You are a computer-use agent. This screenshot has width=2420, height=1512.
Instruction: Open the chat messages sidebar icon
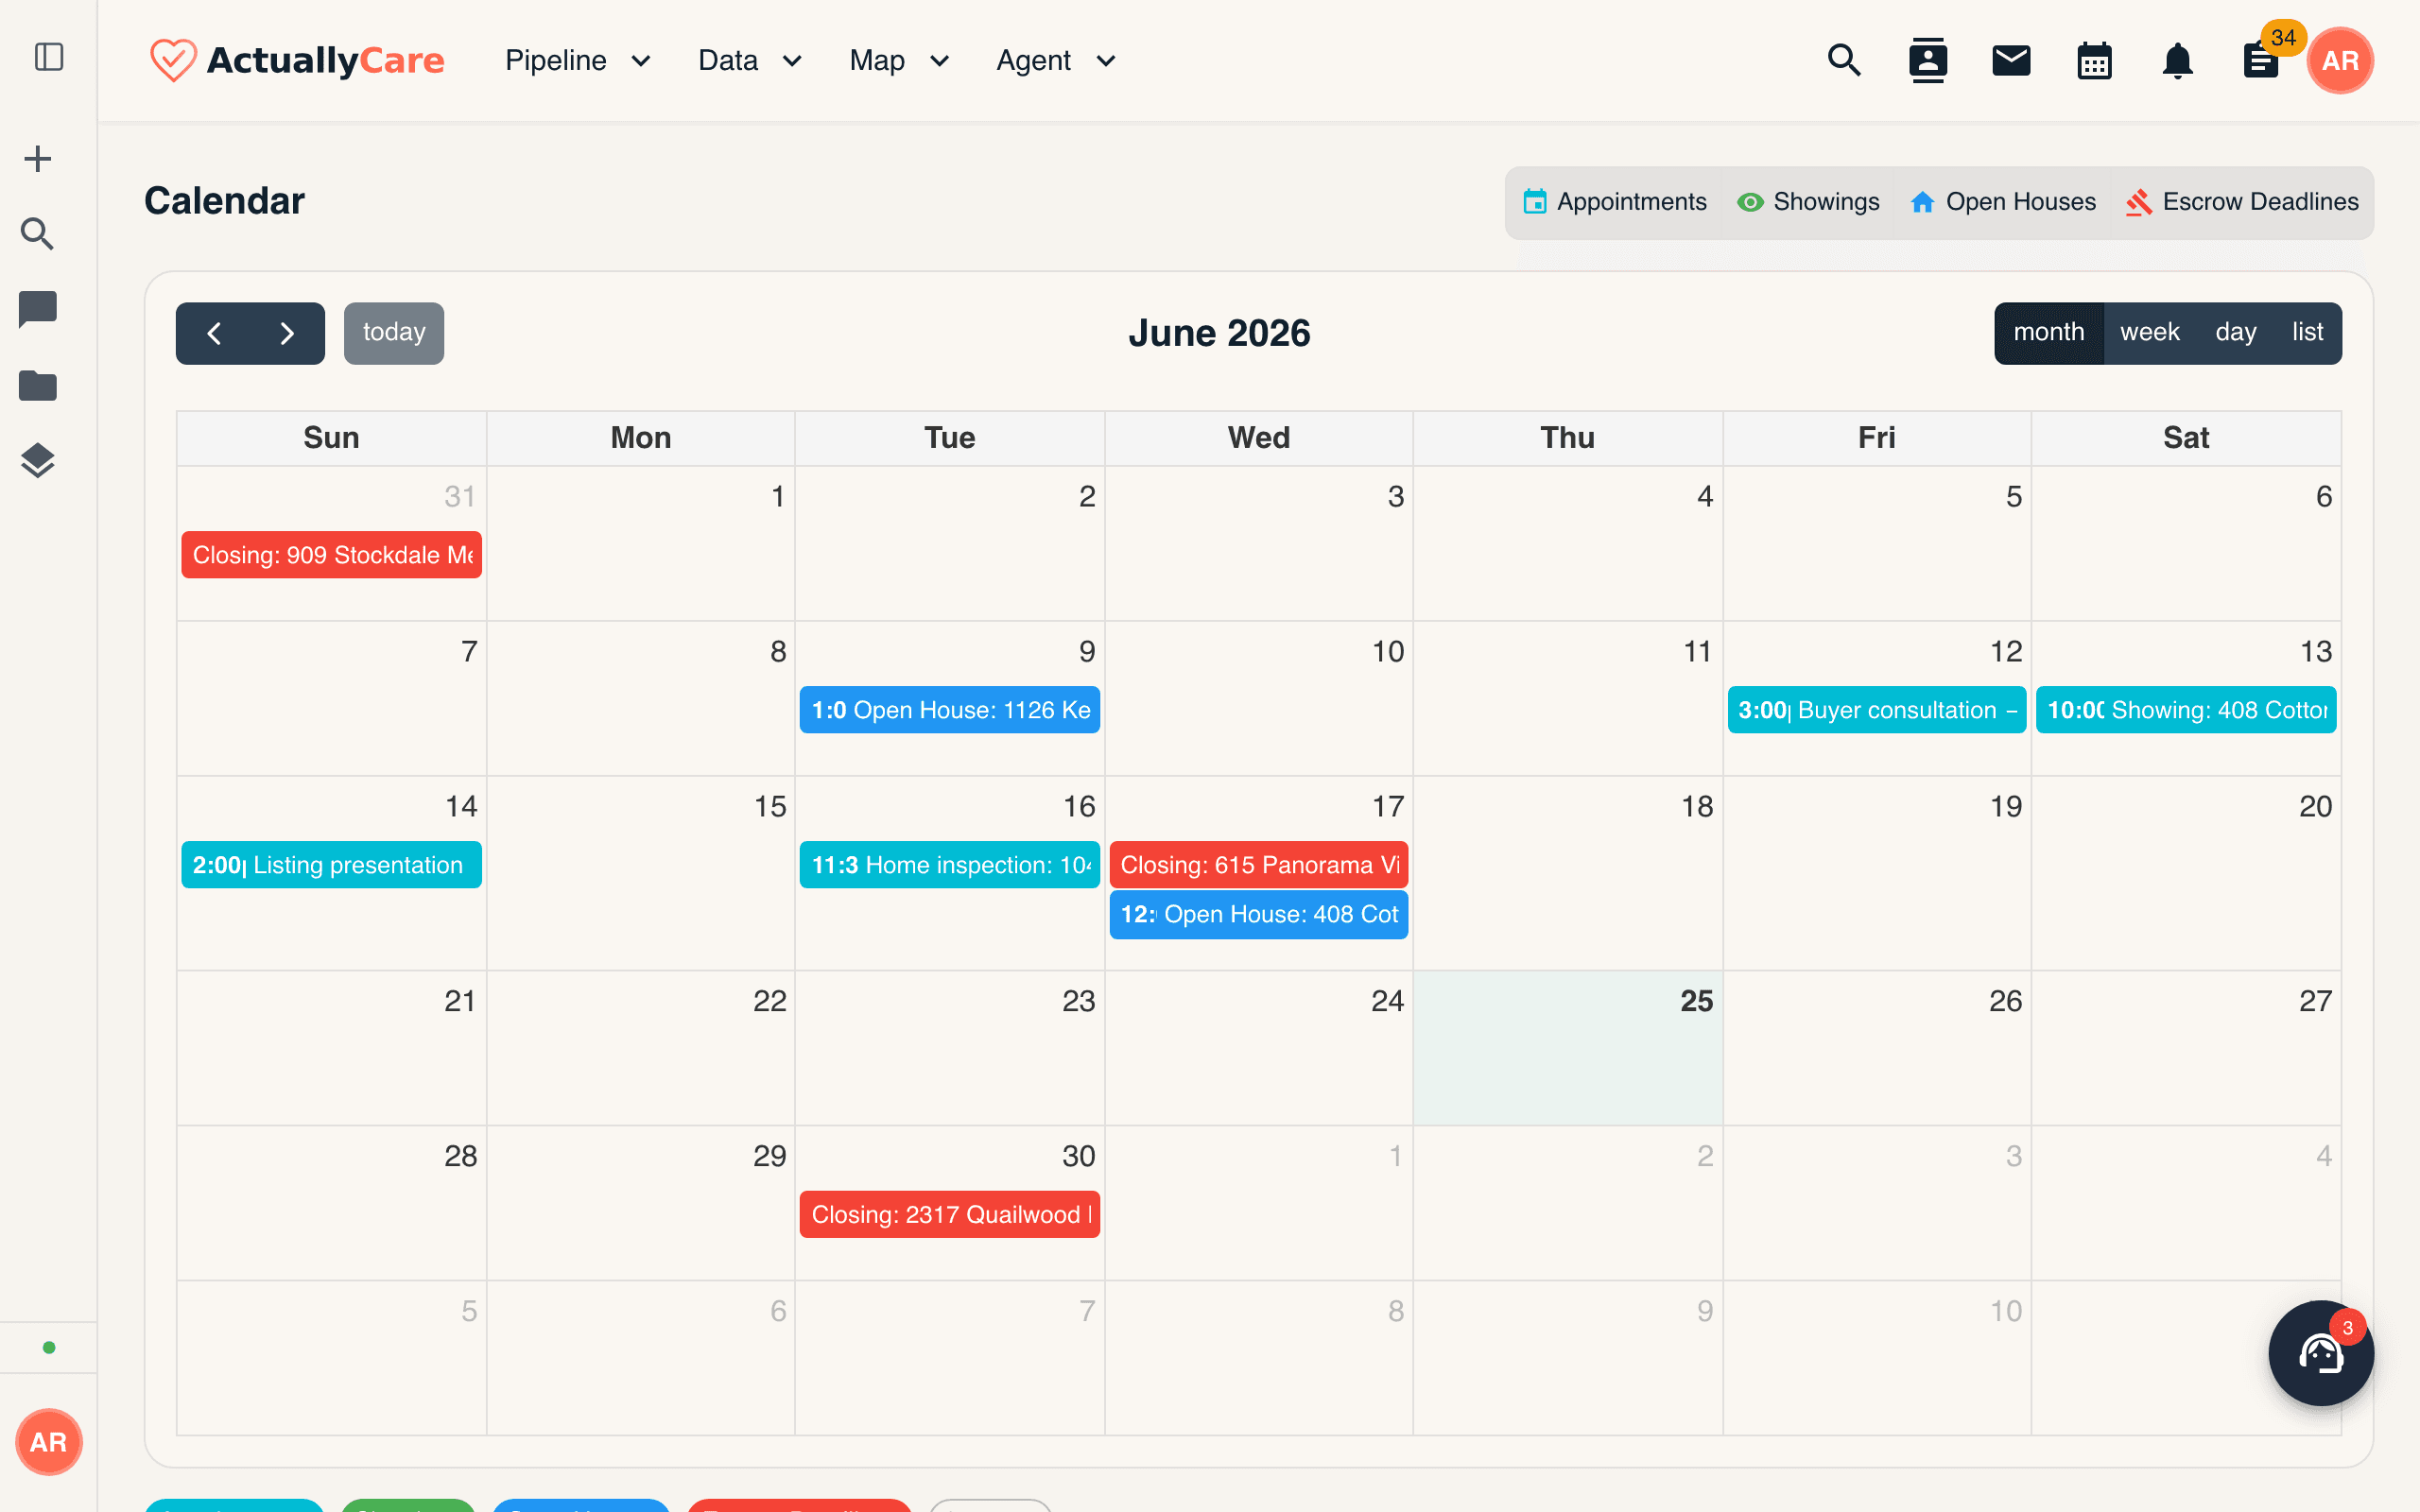point(38,310)
